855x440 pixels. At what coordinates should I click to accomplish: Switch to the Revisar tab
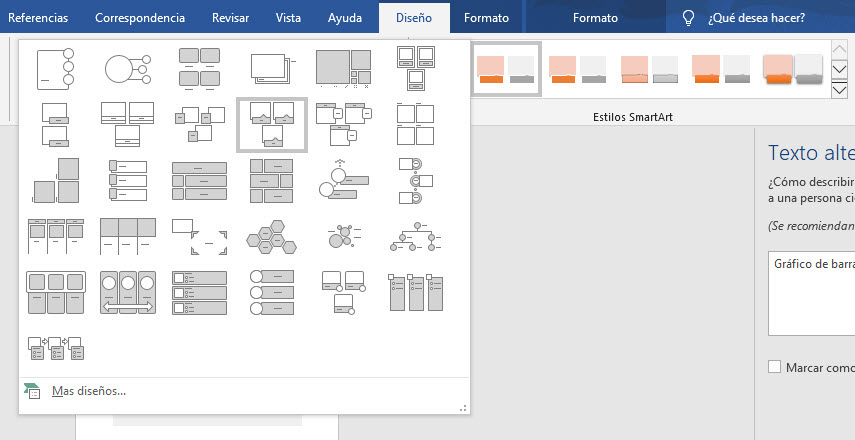point(231,18)
